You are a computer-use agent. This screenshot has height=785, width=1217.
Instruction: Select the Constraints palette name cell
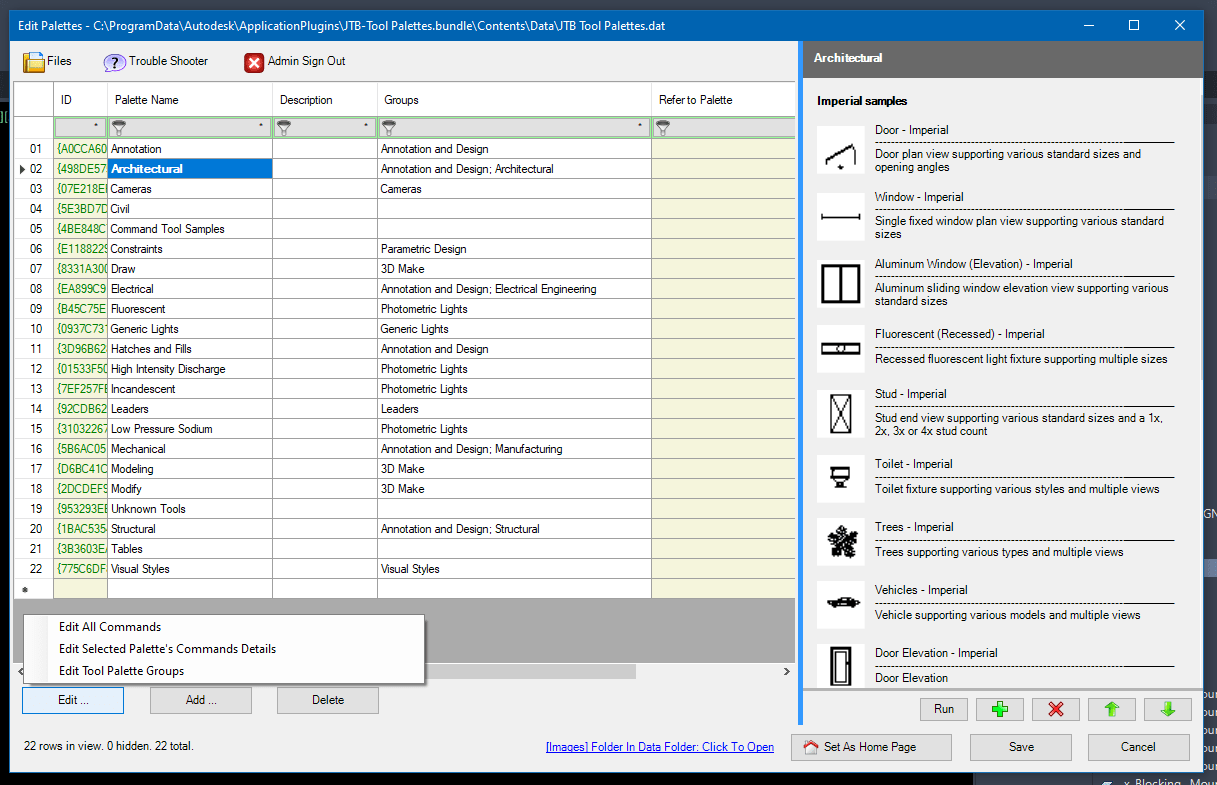point(190,249)
